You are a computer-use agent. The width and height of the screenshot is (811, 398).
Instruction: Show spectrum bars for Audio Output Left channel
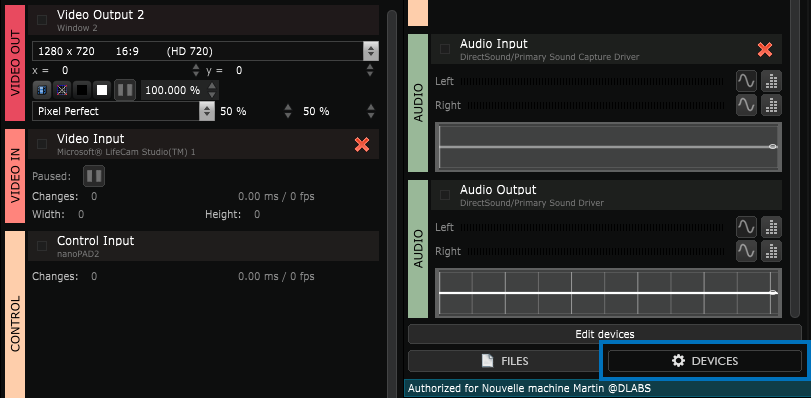click(771, 227)
